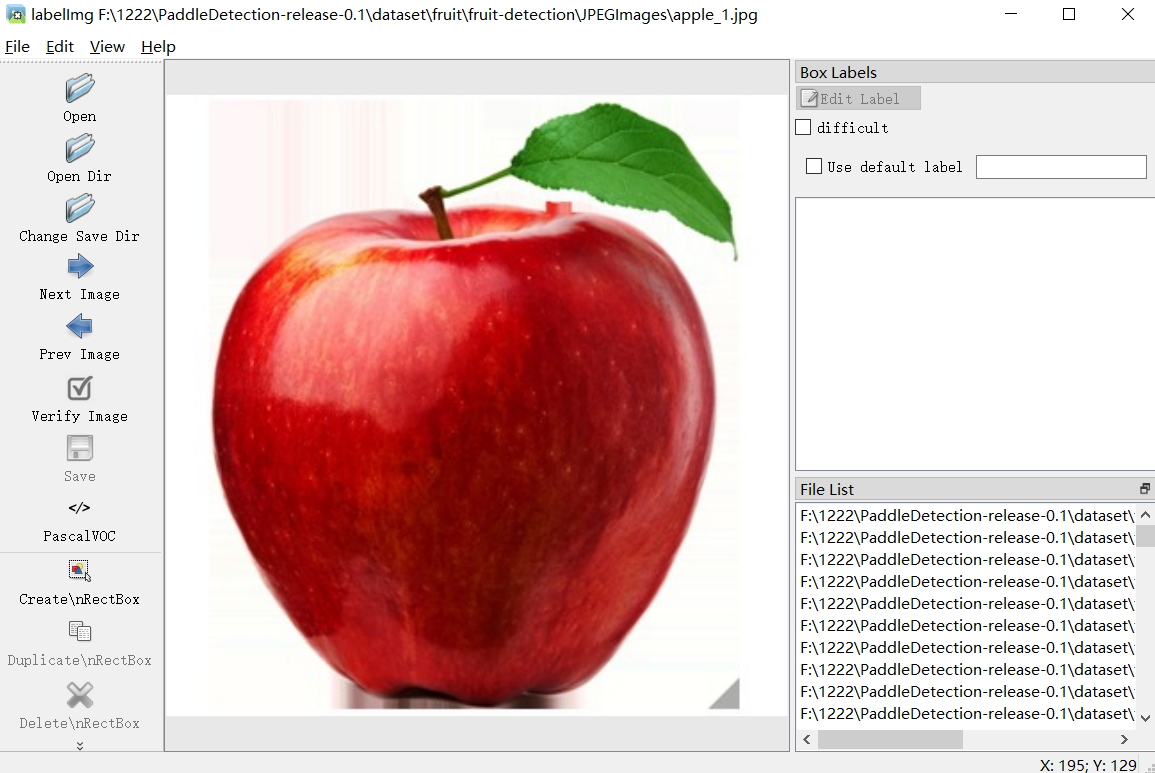Click the Open file icon
This screenshot has height=773, width=1155.
click(80, 88)
